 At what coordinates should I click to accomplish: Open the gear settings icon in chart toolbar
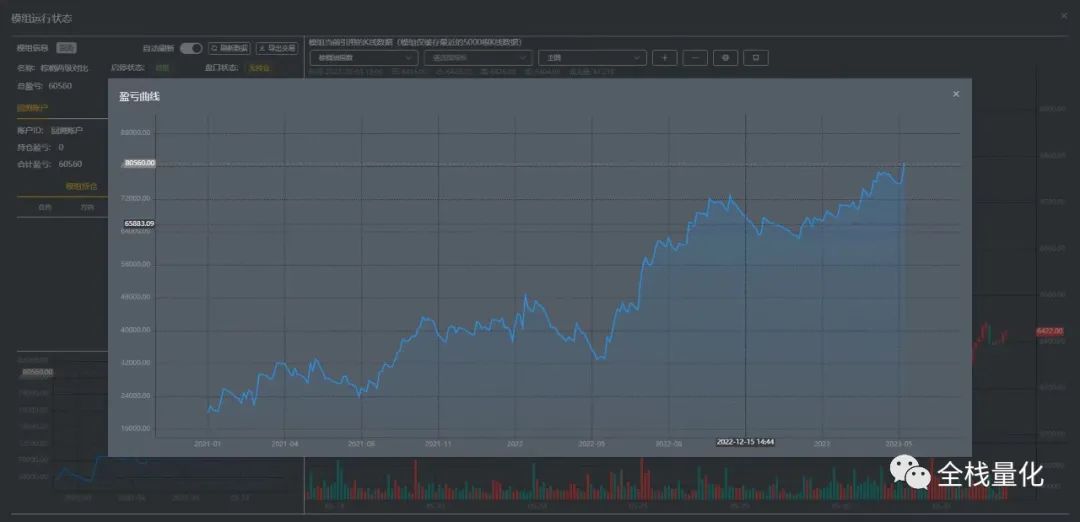pos(725,58)
